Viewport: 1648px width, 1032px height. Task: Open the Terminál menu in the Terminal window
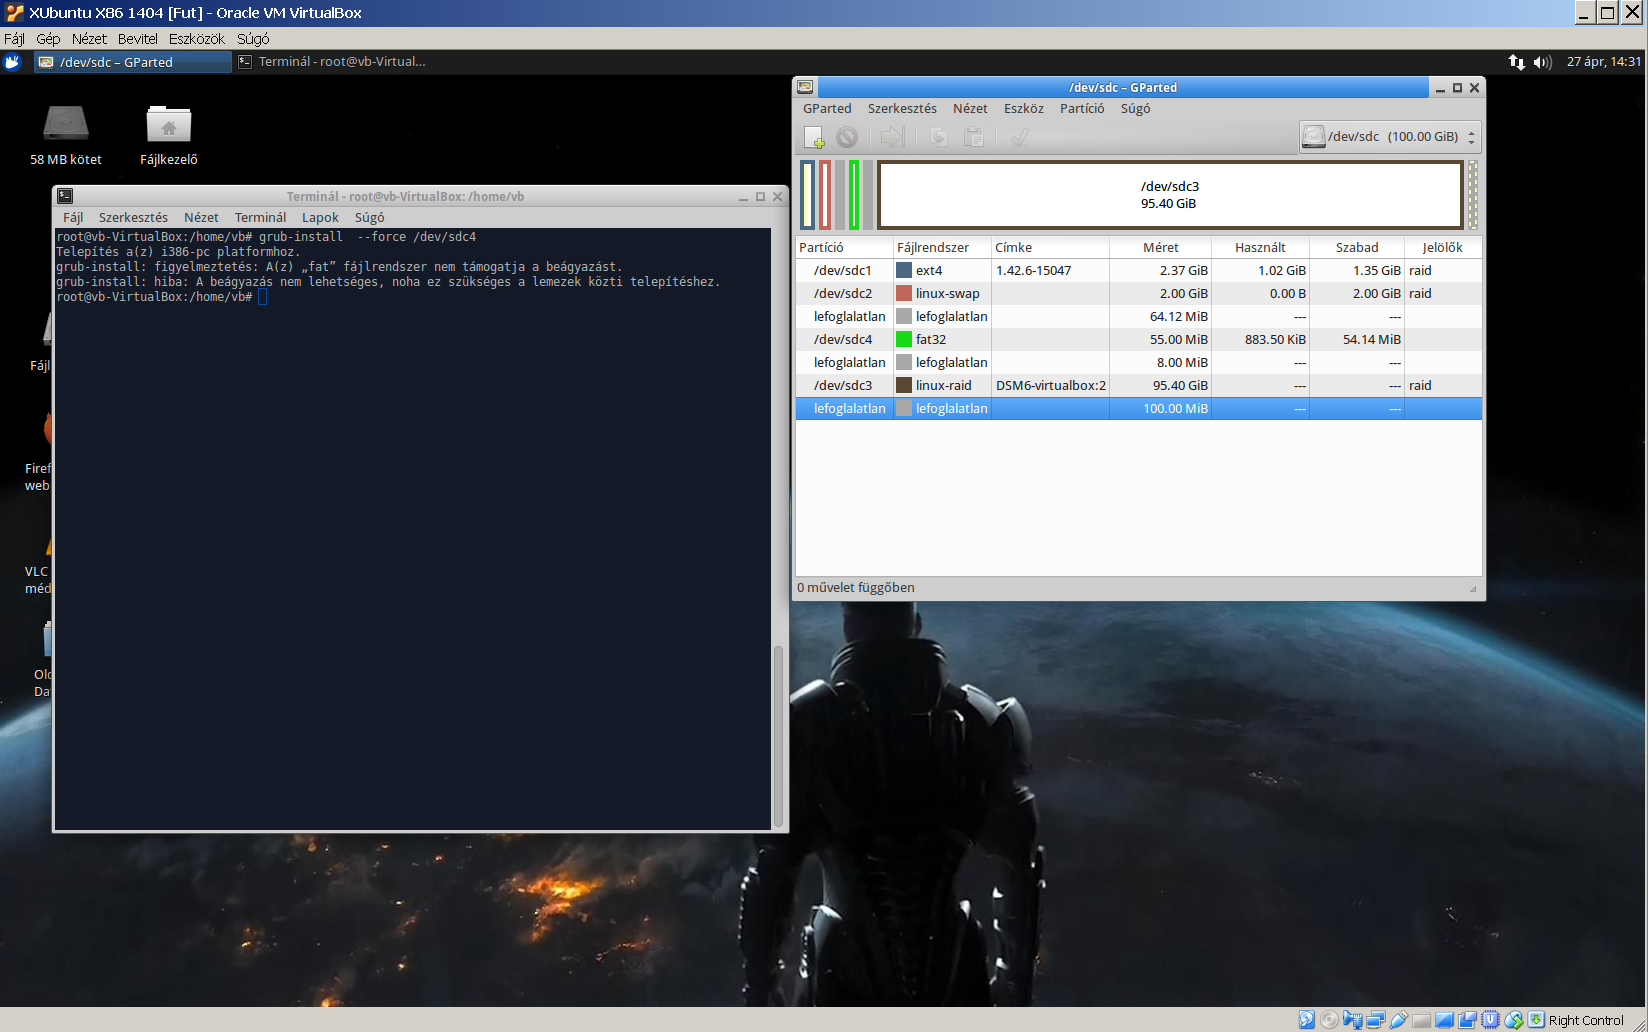(260, 218)
